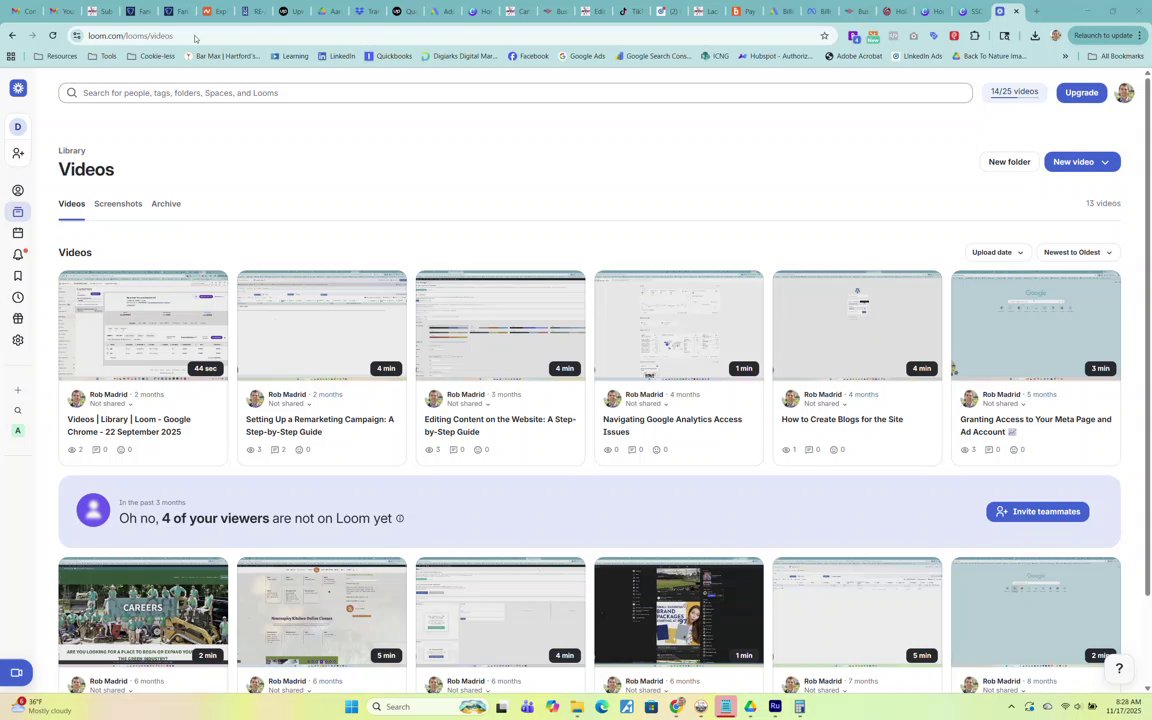Screen dimensions: 1152x720
Task: Open the gift icon in sidebar
Action: [18, 319]
